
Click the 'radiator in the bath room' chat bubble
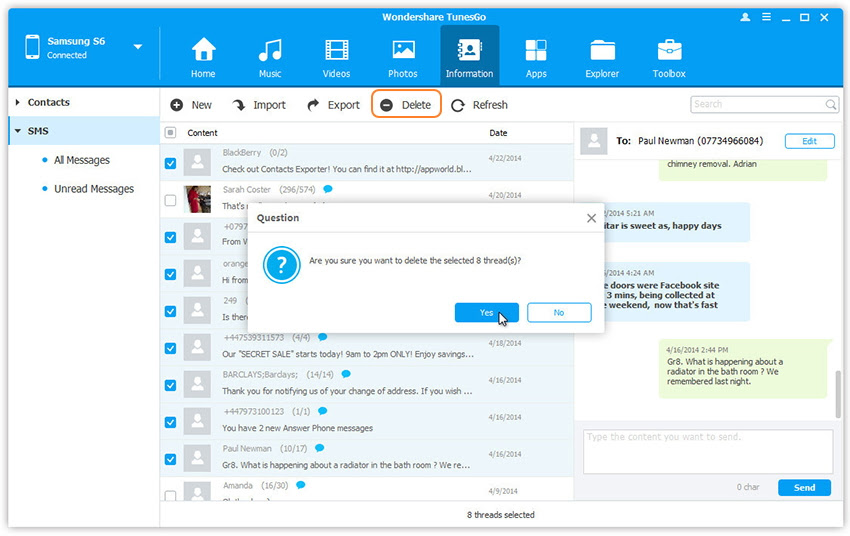[743, 369]
